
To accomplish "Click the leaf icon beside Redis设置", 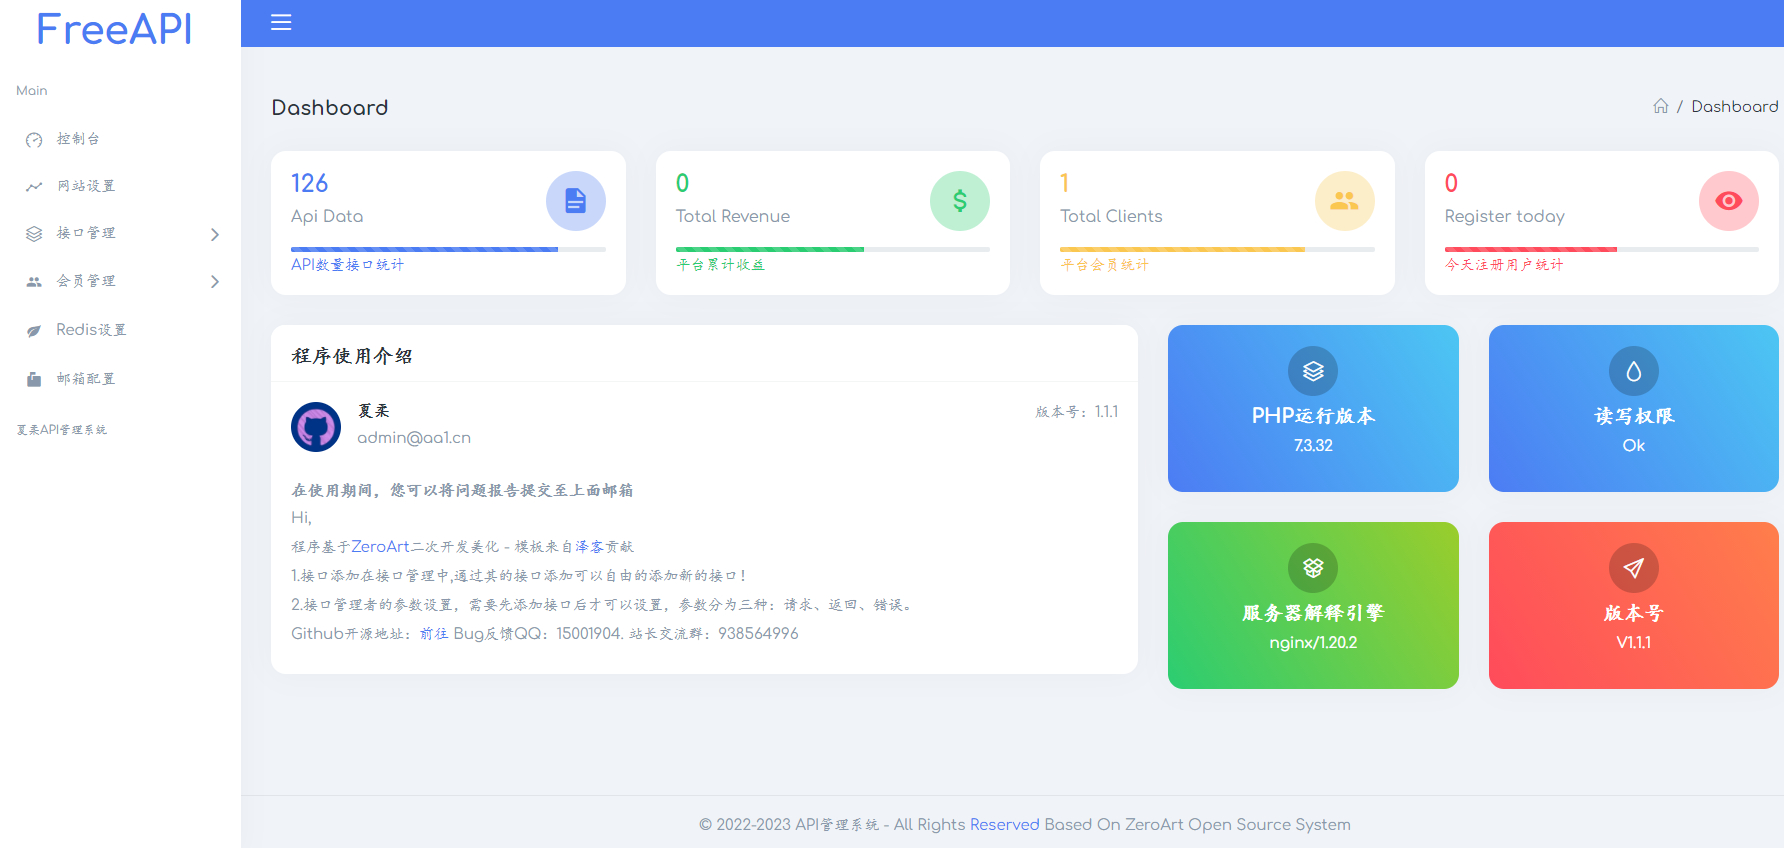I will (34, 331).
